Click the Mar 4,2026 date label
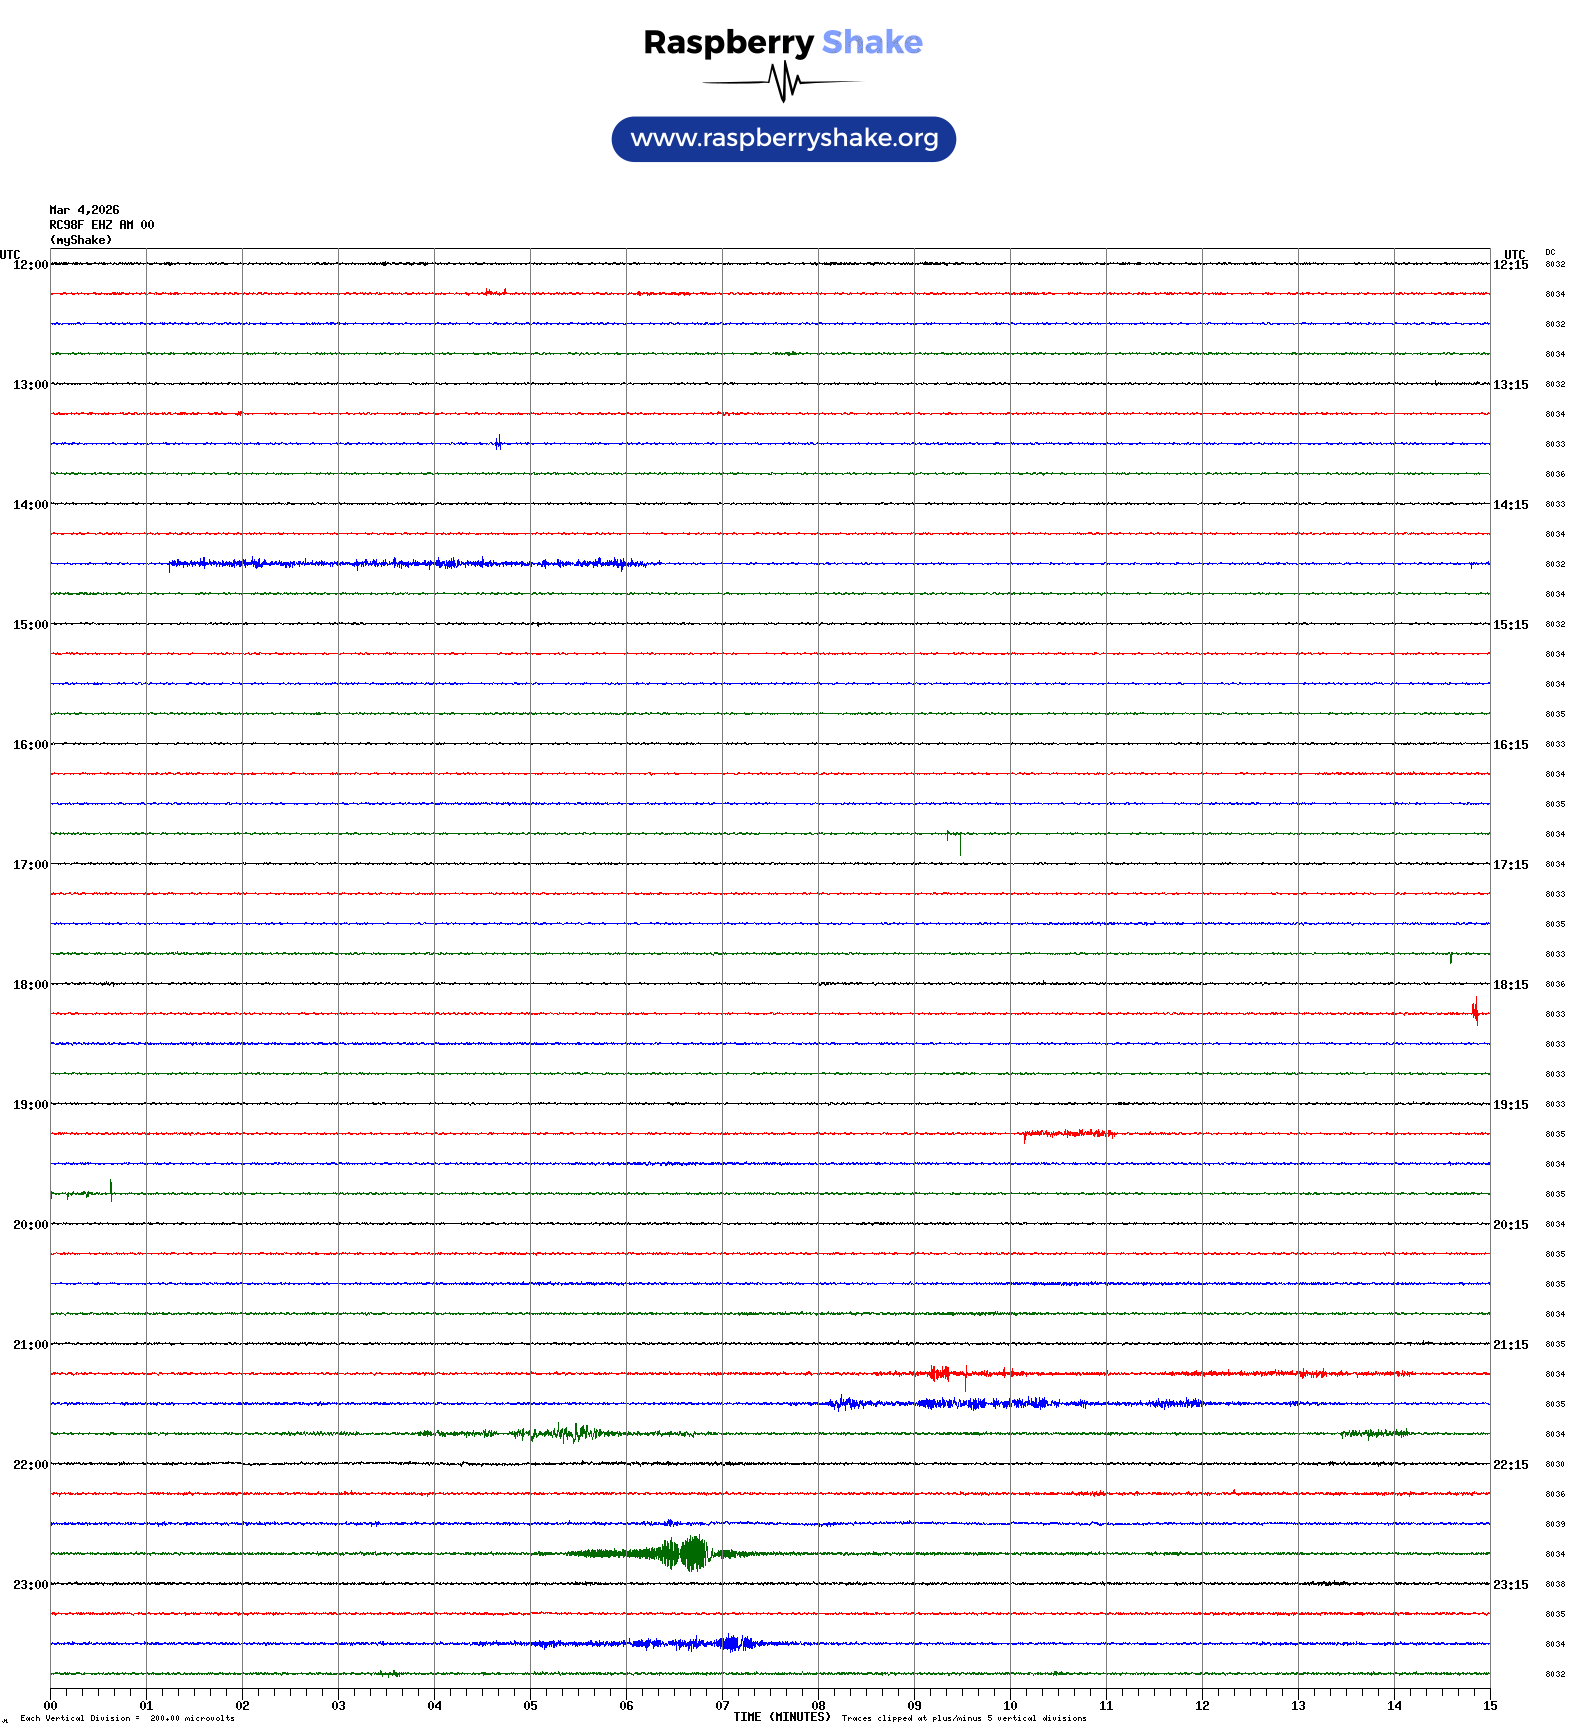The width and height of the screenshot is (1570, 1732). click(84, 210)
